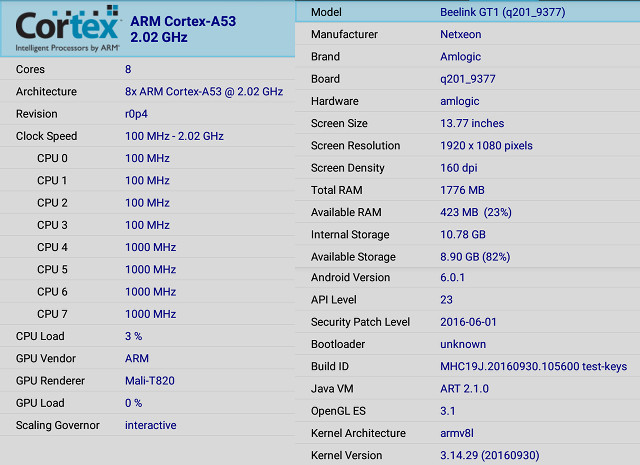
Task: Click the Board value q201_9377
Action: click(468, 79)
